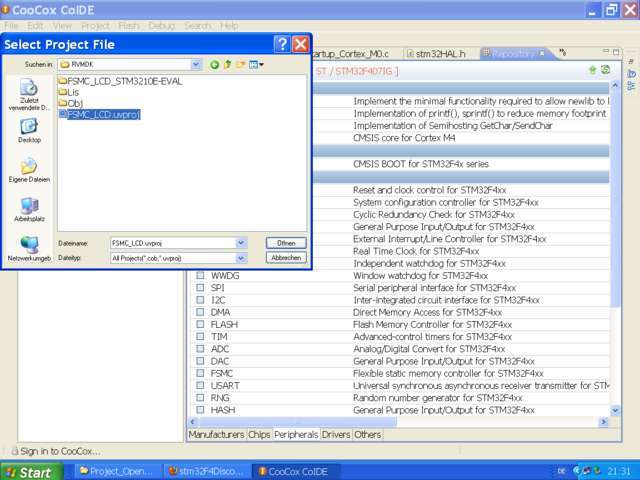Switch to CooCox CoIDE taskbar button

pos(296,471)
